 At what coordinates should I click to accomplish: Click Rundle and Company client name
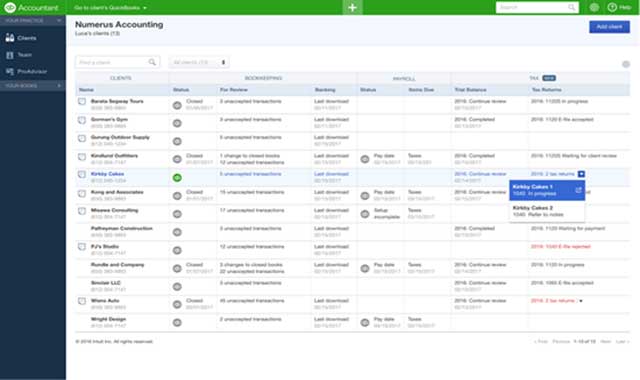117,265
